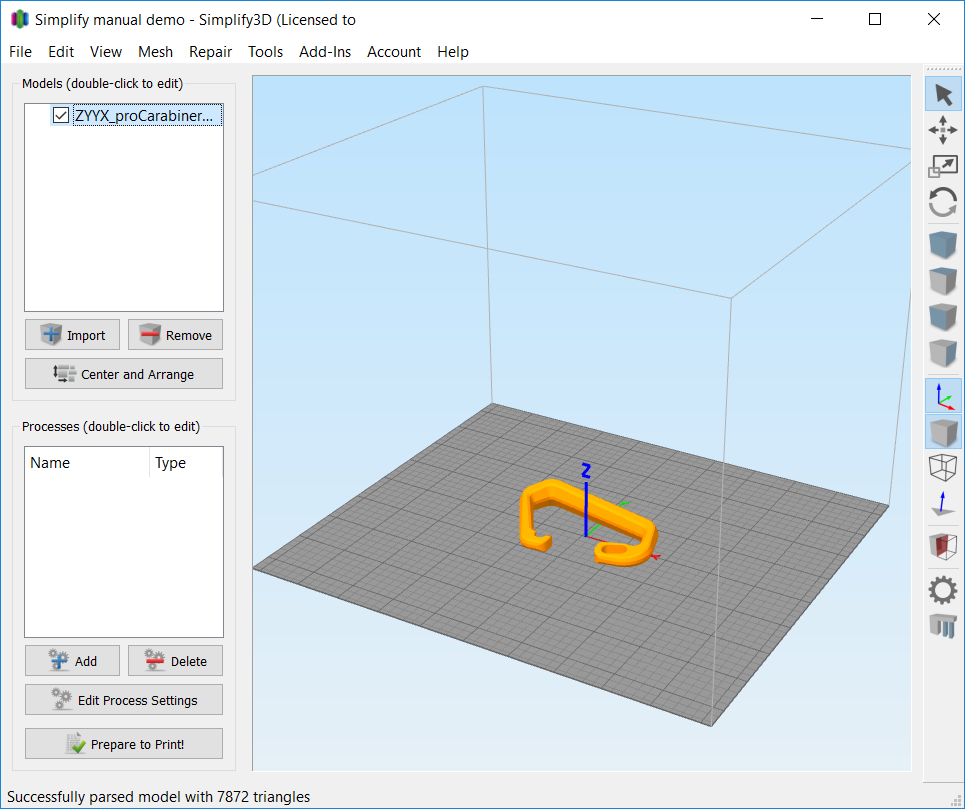This screenshot has height=809, width=965.
Task: Enable the cross-section view tool
Action: (x=943, y=545)
